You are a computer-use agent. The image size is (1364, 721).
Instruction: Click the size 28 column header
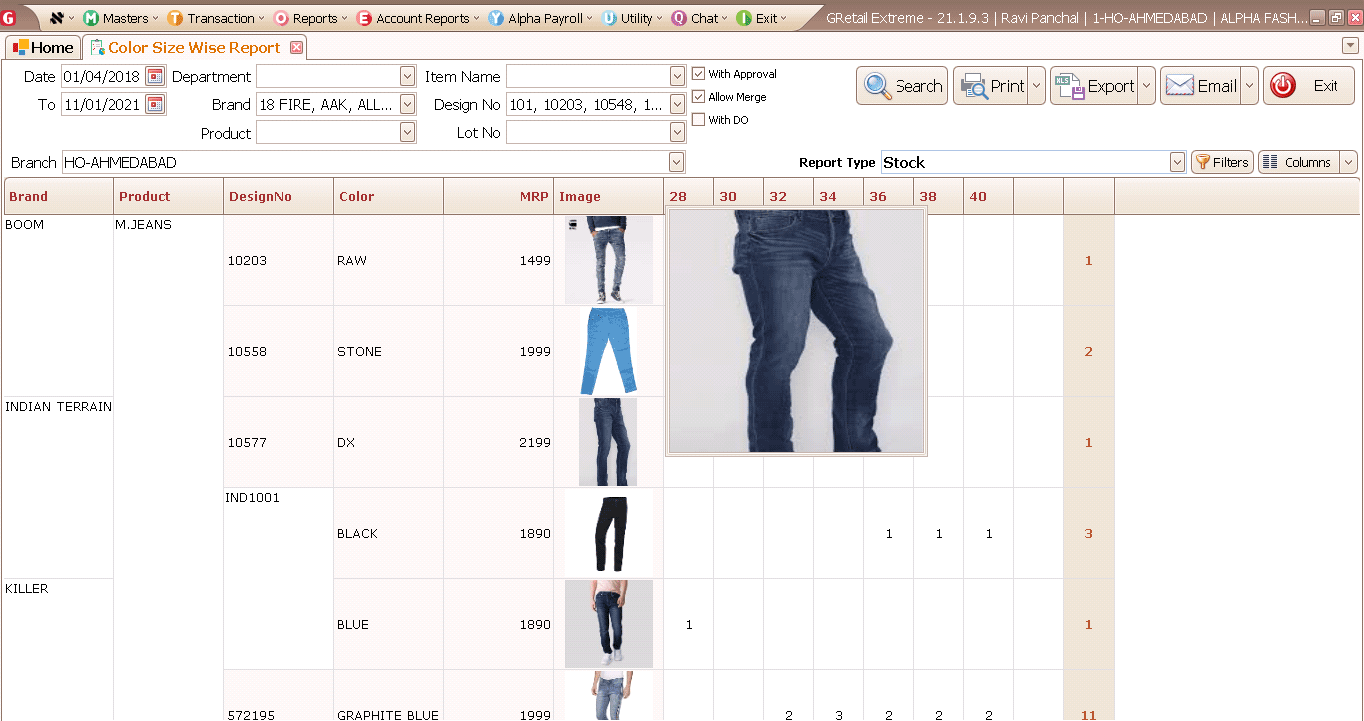689,196
